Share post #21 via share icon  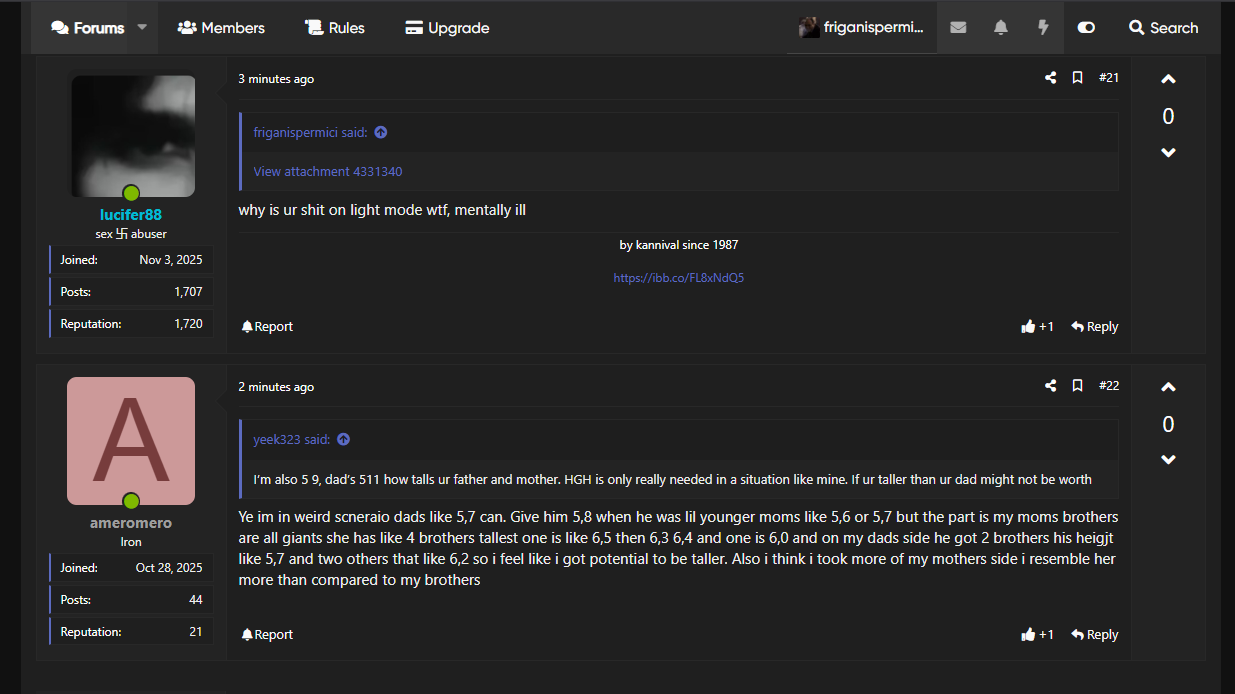coord(1051,78)
